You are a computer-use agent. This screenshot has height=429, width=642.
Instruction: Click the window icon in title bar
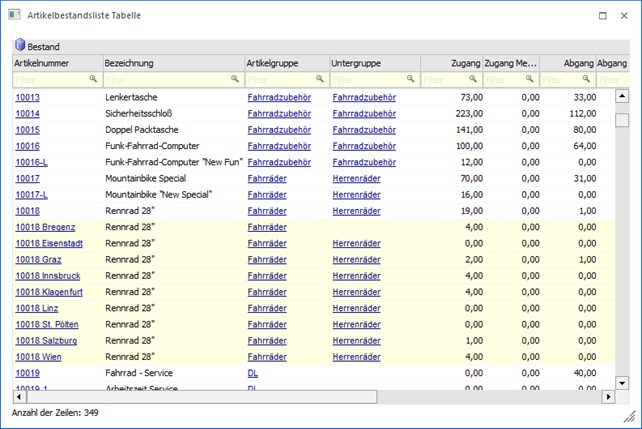pos(14,15)
